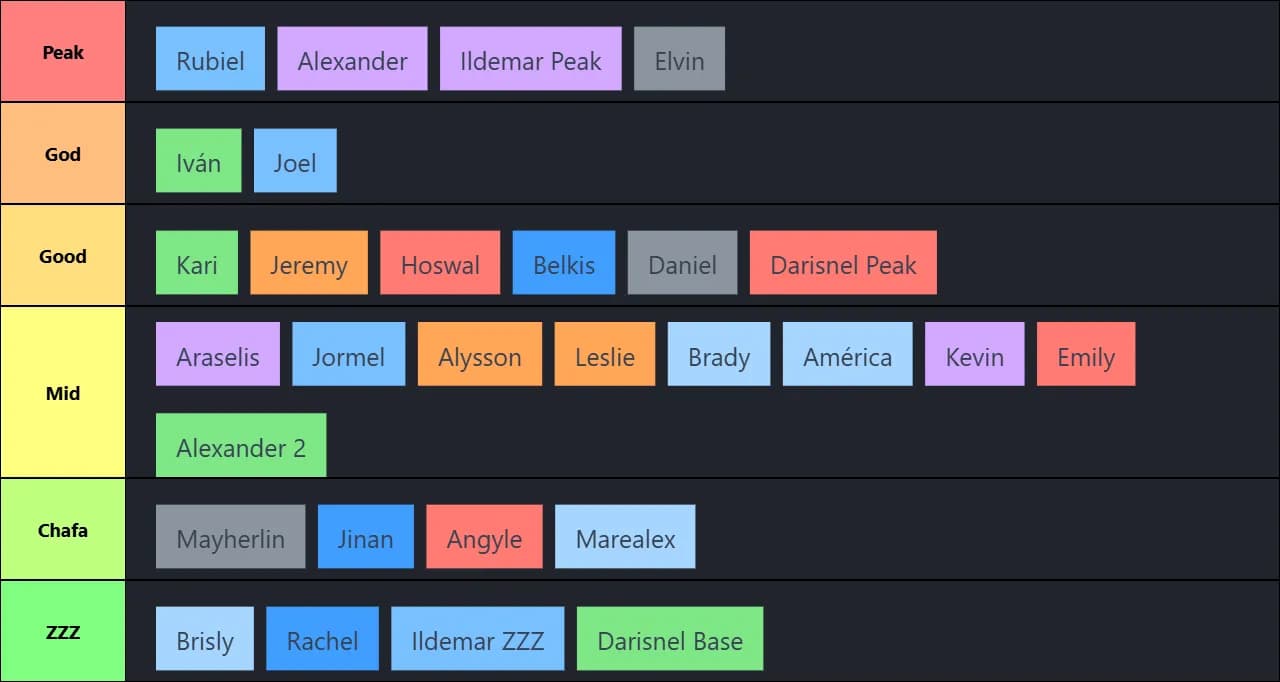The image size is (1280, 682).
Task: Select the Belkis tile
Action: pyautogui.click(x=564, y=263)
